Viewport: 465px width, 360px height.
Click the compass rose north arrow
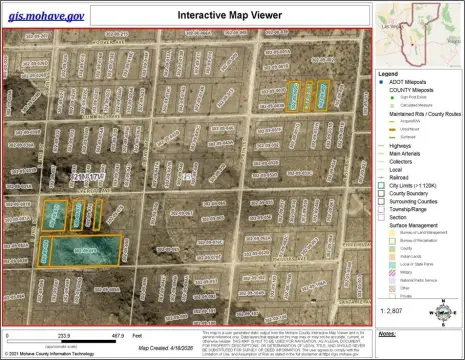point(443,312)
